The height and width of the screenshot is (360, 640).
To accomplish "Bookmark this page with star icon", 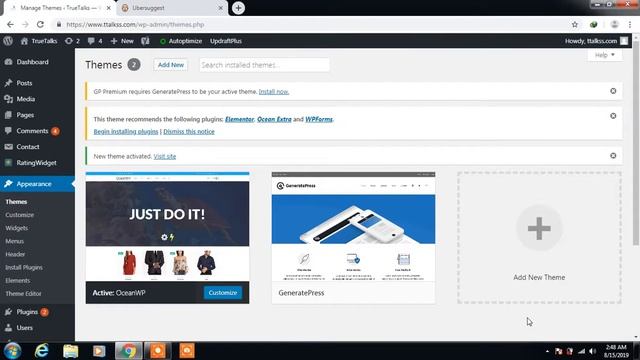I will 575,24.
